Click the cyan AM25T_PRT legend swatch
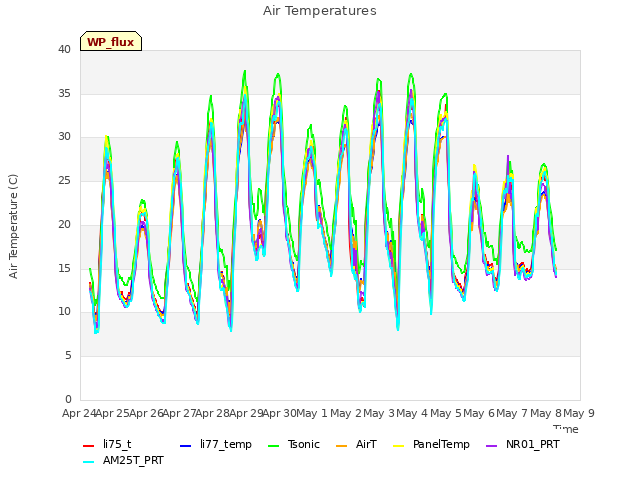This screenshot has width=640, height=480. (89, 462)
